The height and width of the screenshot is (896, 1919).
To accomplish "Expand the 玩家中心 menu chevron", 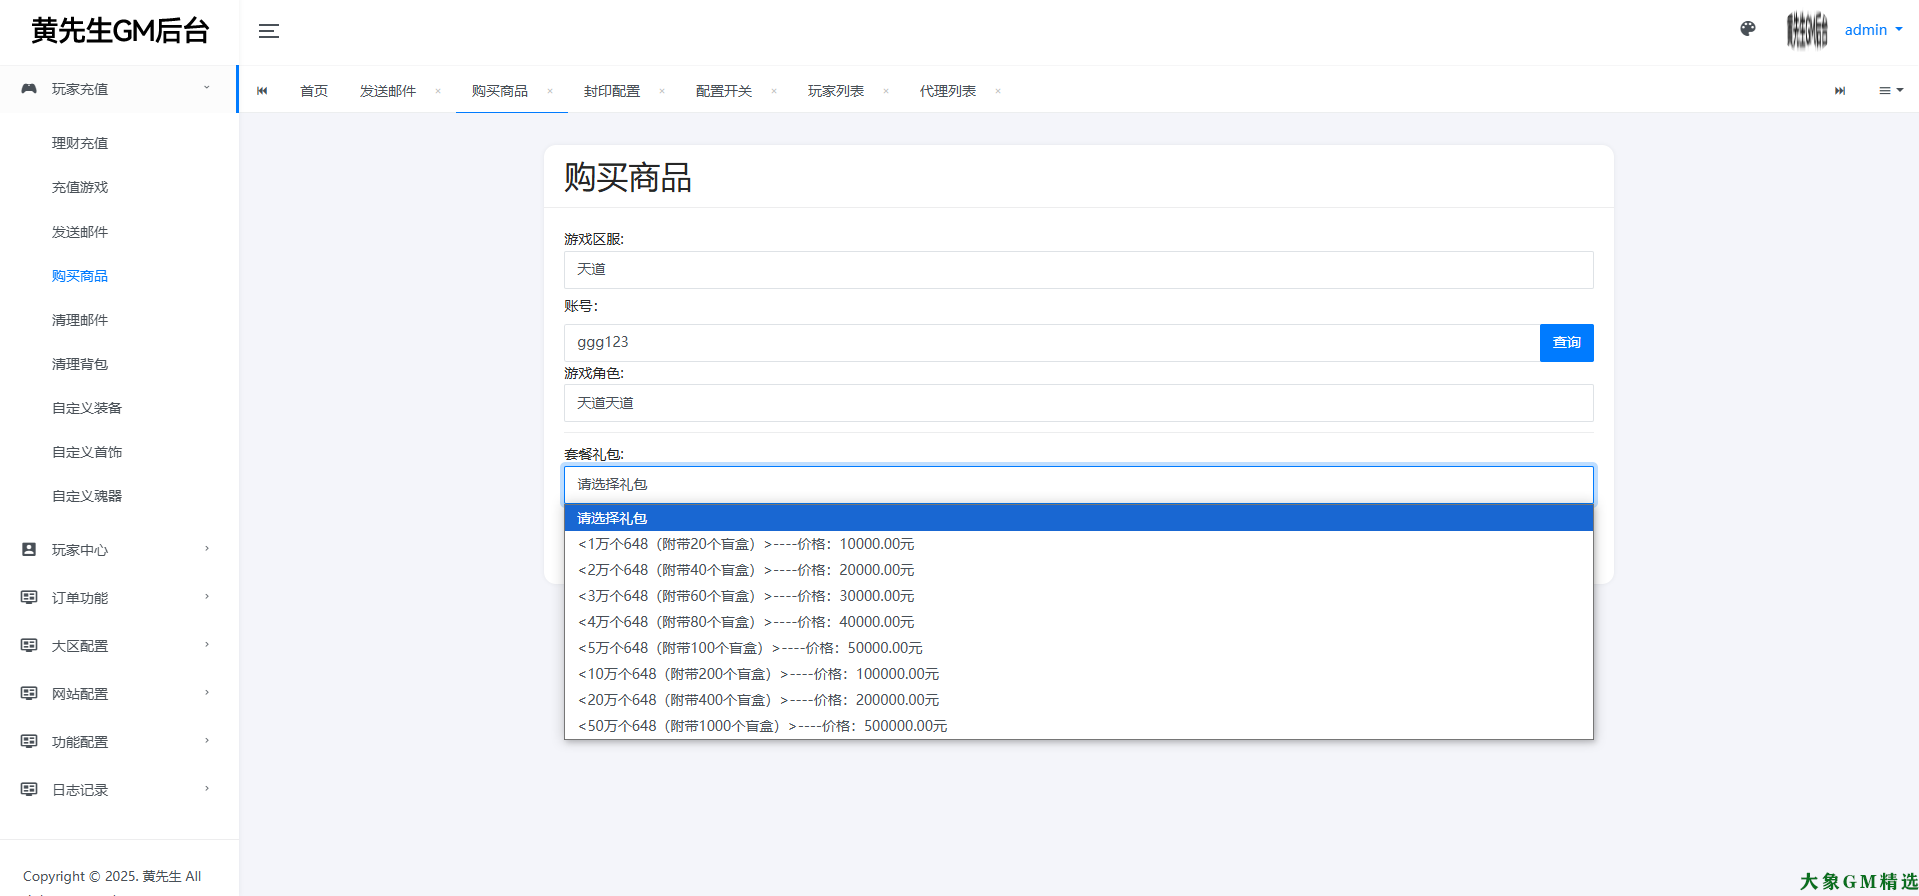I will [x=207, y=549].
